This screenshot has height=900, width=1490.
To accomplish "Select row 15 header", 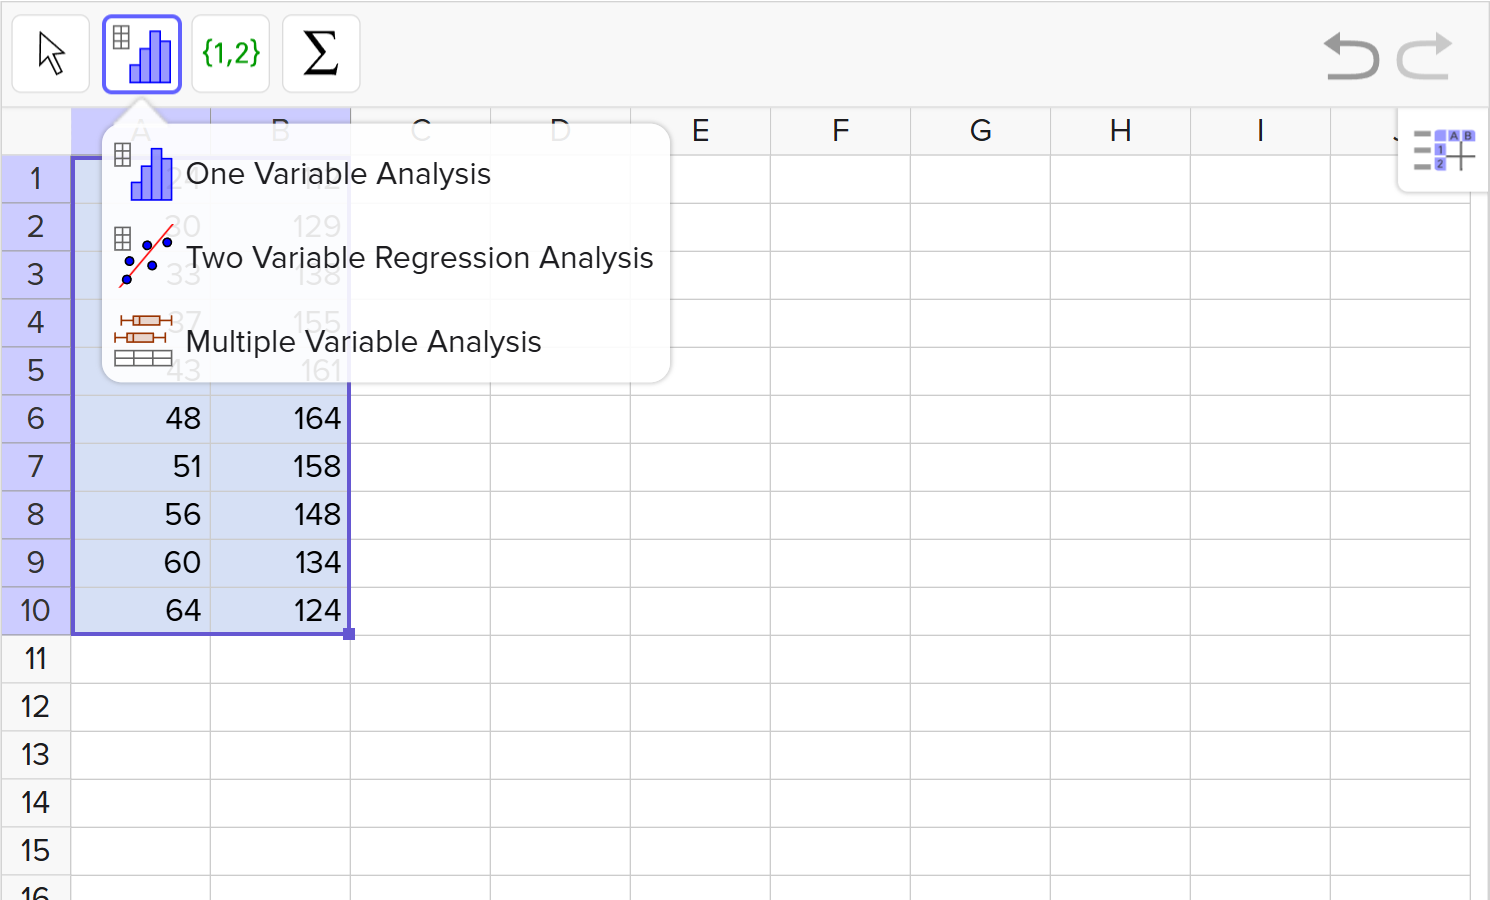I will click(36, 851).
